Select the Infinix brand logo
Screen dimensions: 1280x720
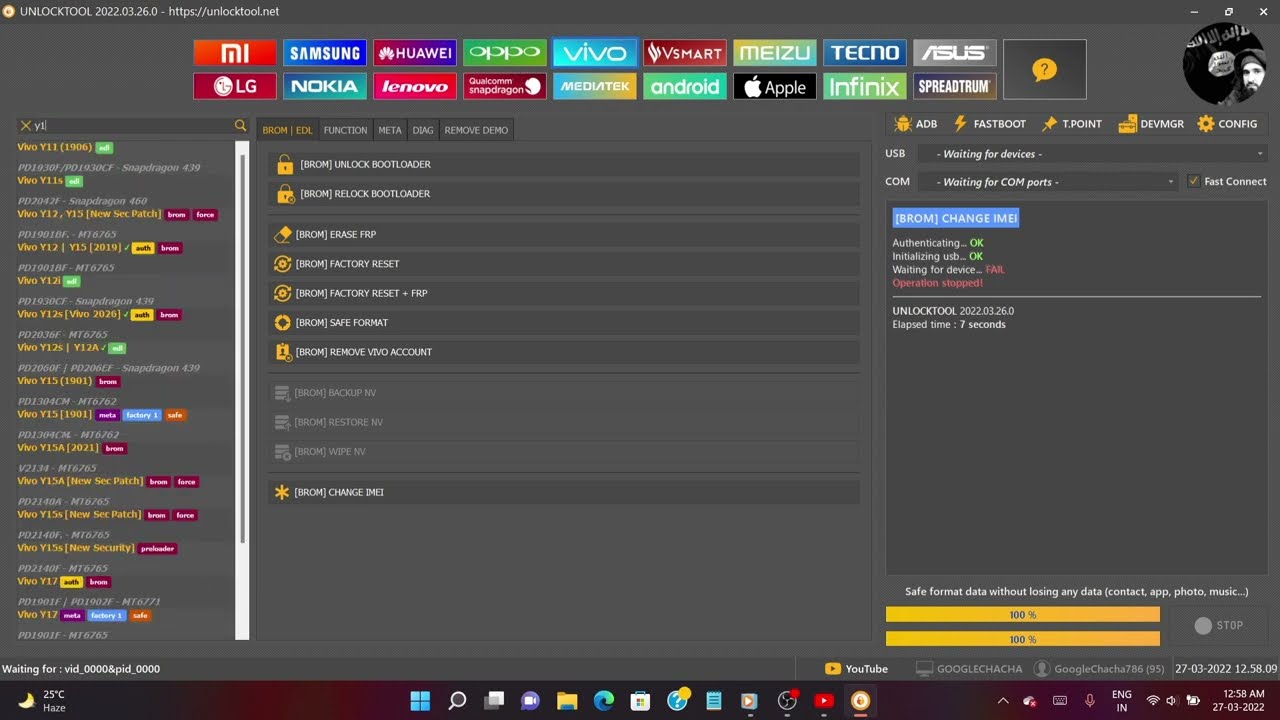tap(864, 86)
